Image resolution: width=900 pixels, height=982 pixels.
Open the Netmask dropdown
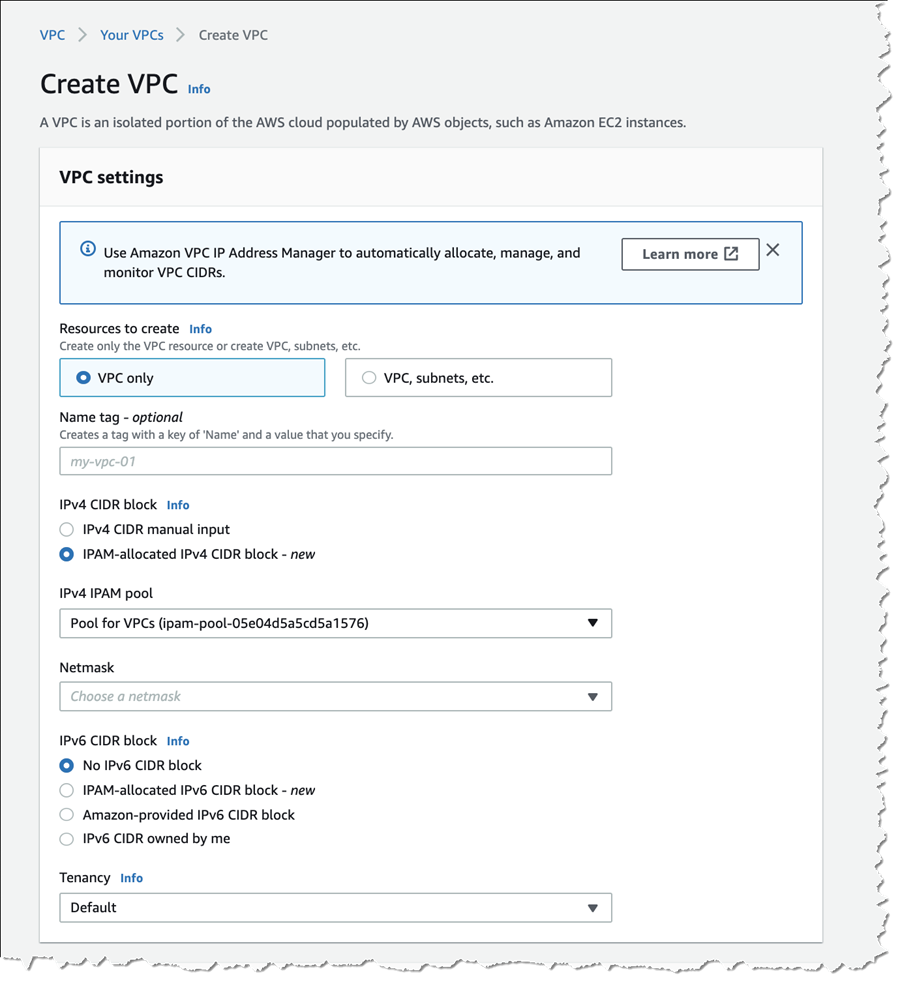pos(336,696)
